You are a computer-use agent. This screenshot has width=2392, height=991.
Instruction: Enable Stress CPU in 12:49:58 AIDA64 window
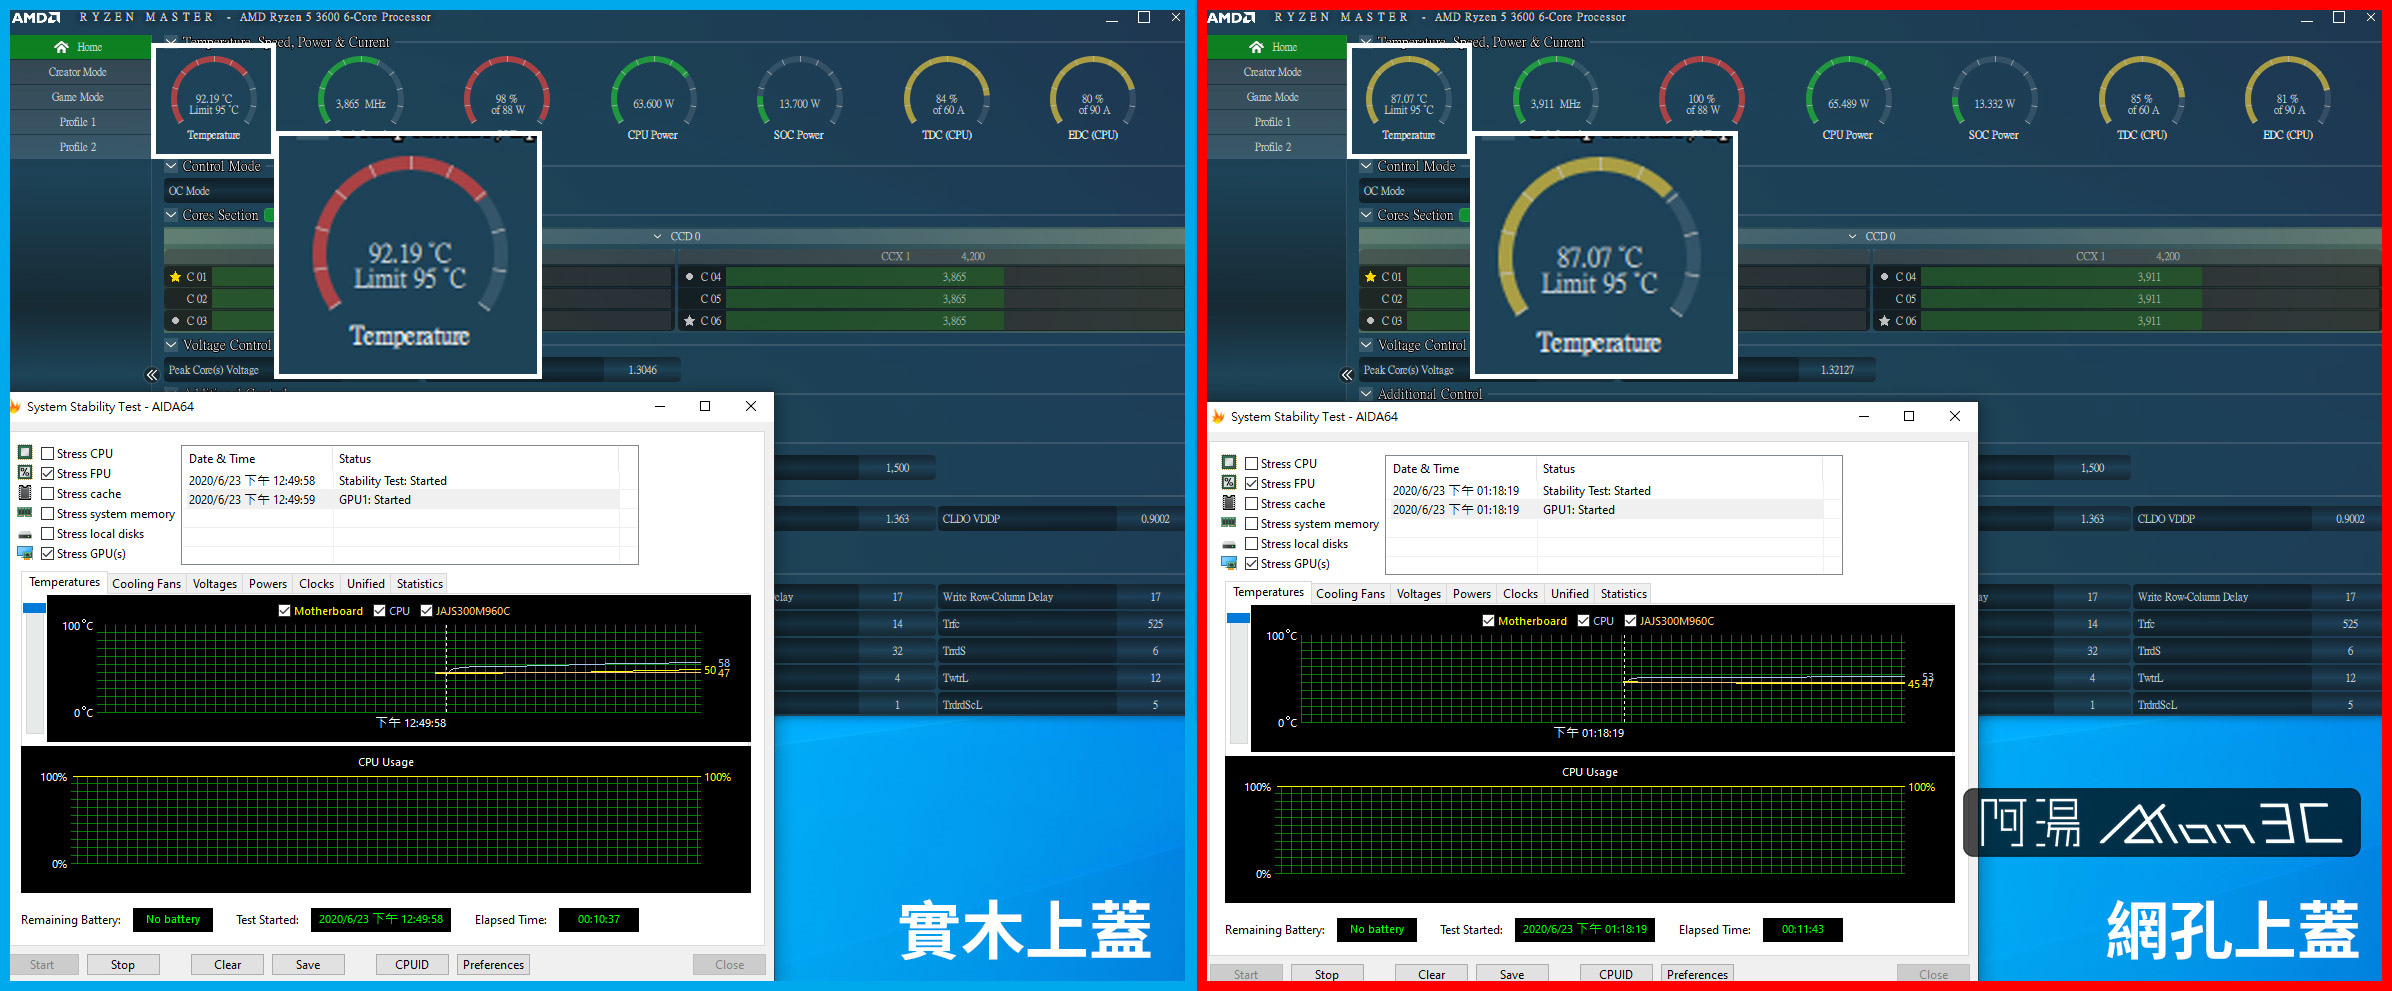pos(47,454)
